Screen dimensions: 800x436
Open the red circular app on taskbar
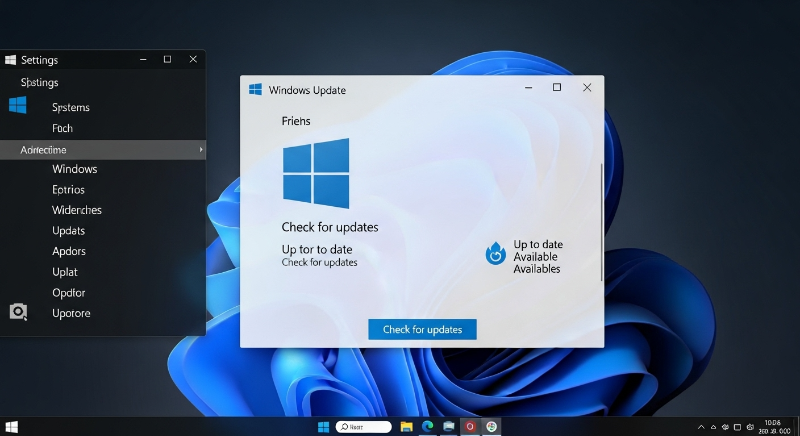click(470, 426)
